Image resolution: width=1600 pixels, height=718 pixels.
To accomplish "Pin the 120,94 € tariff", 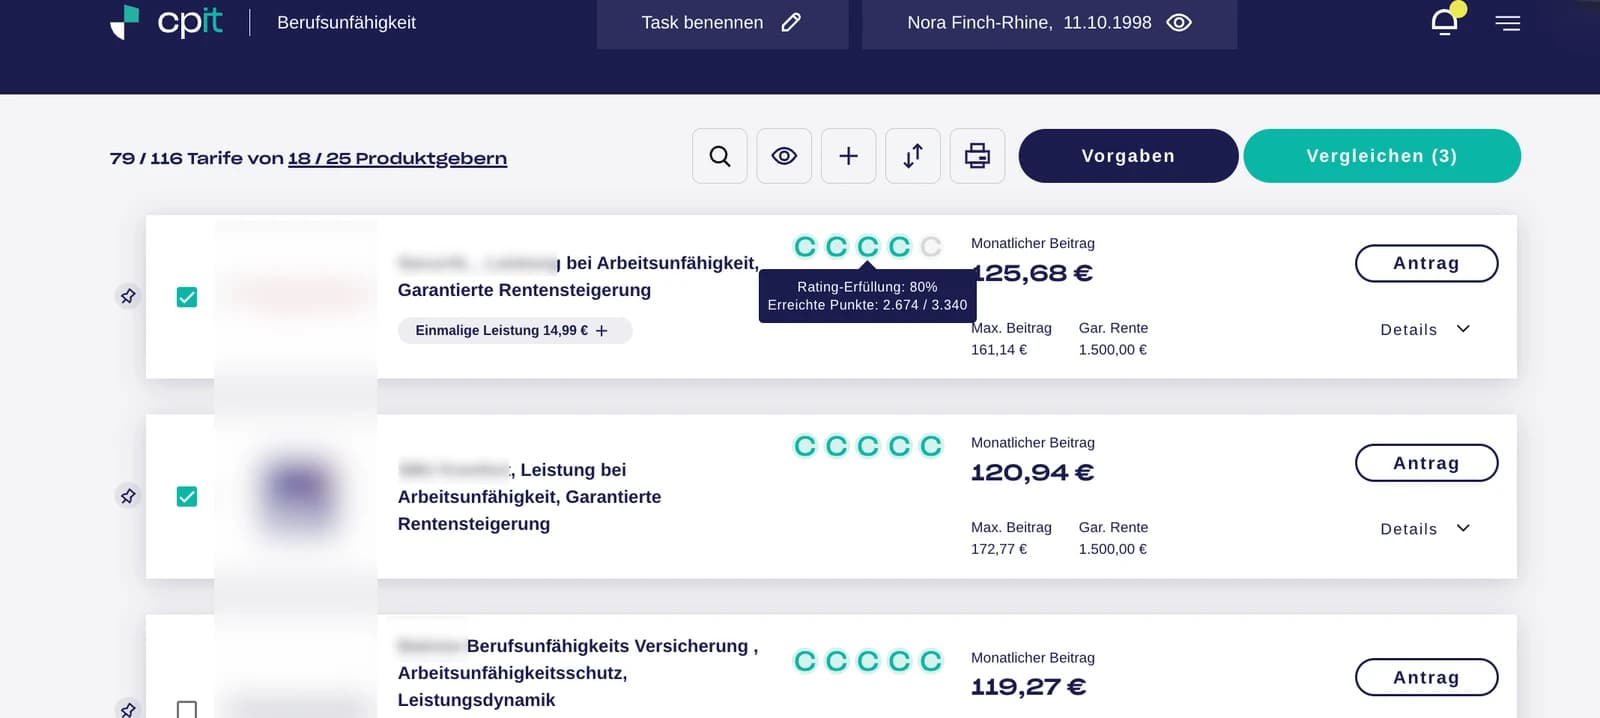I will click(128, 496).
